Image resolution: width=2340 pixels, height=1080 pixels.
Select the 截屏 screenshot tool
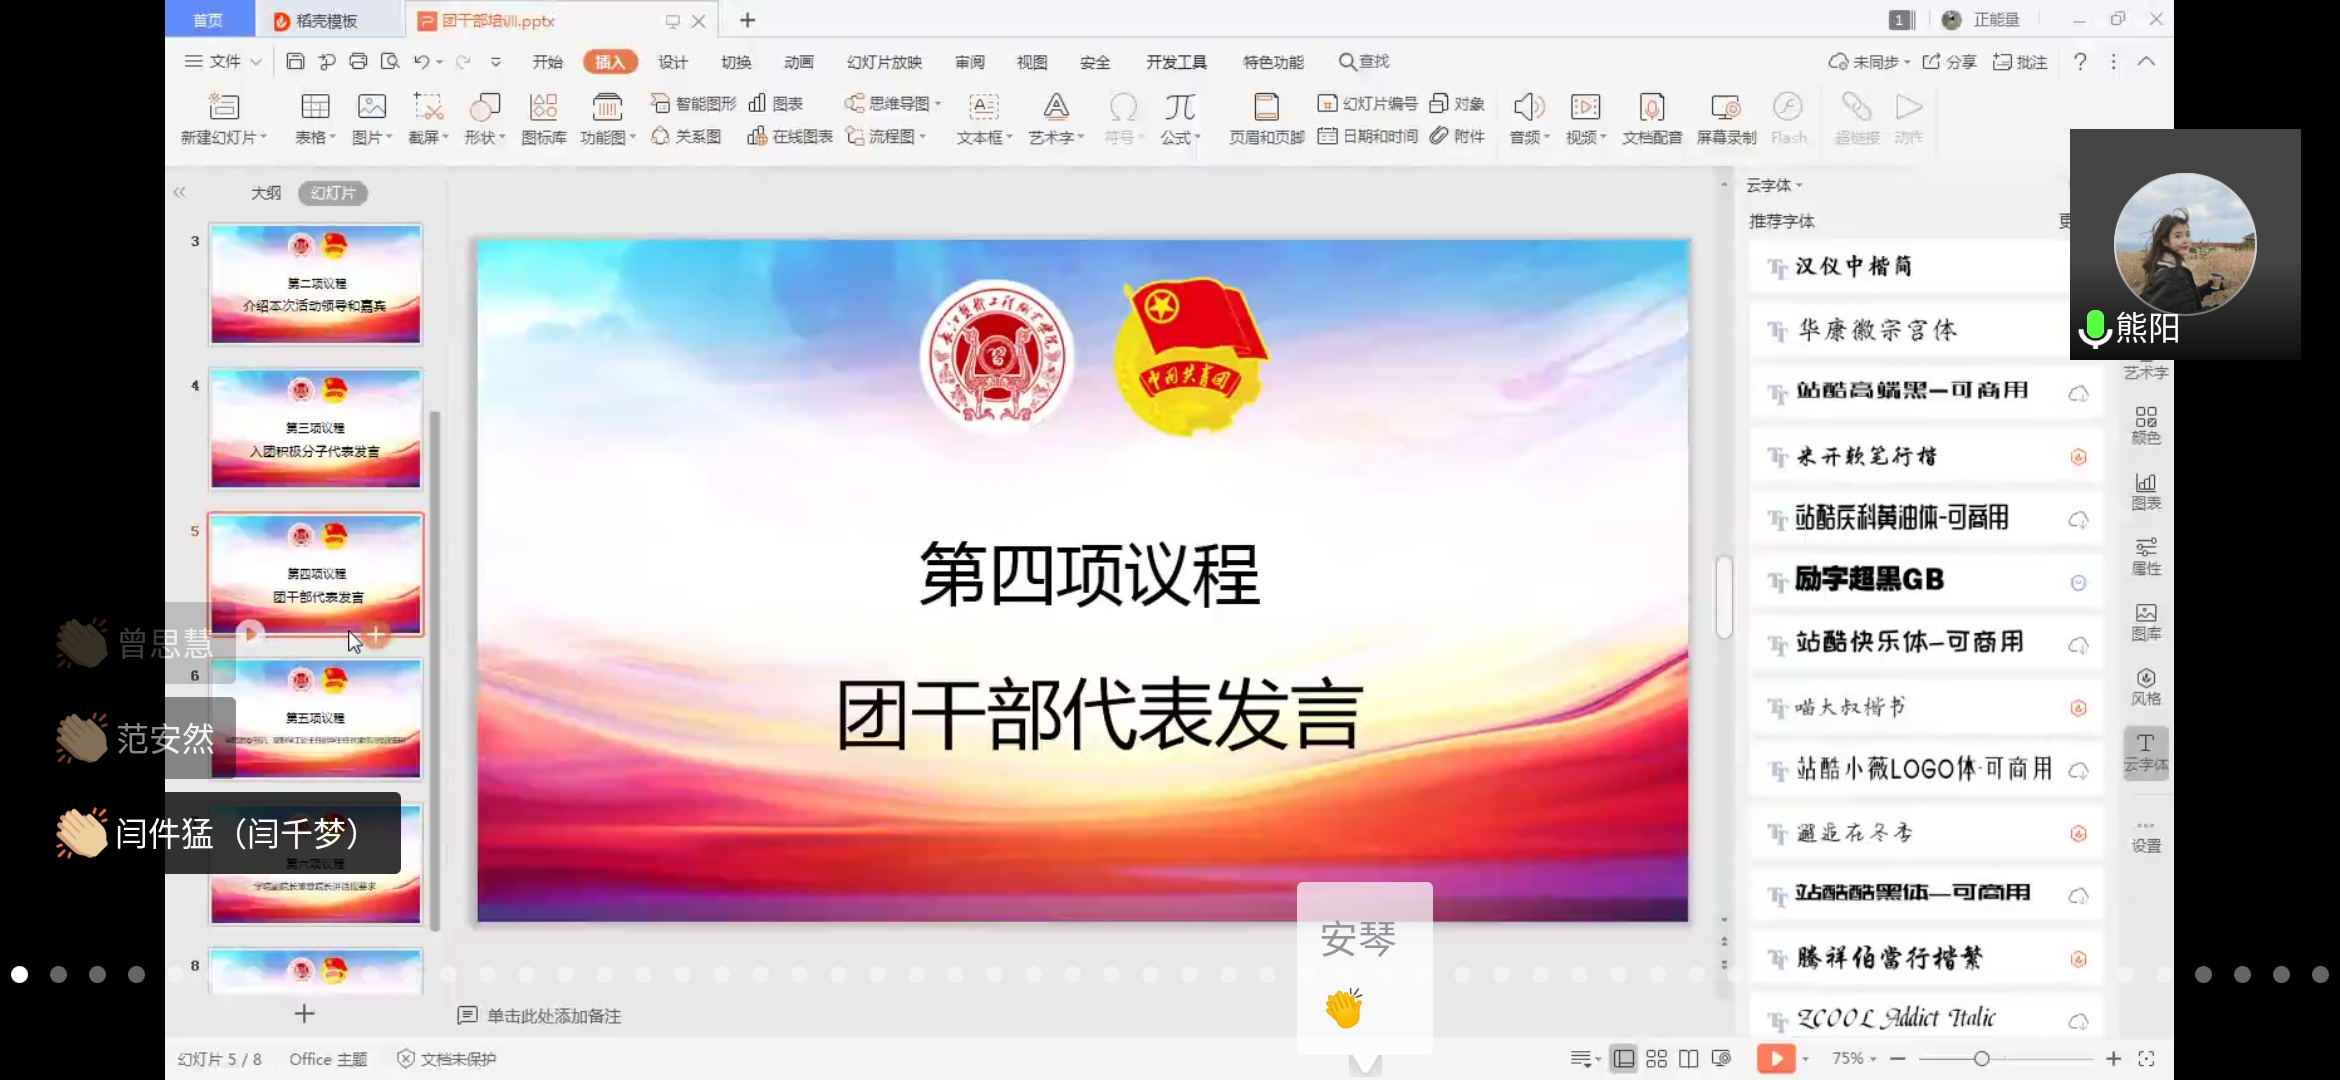pyautogui.click(x=428, y=118)
